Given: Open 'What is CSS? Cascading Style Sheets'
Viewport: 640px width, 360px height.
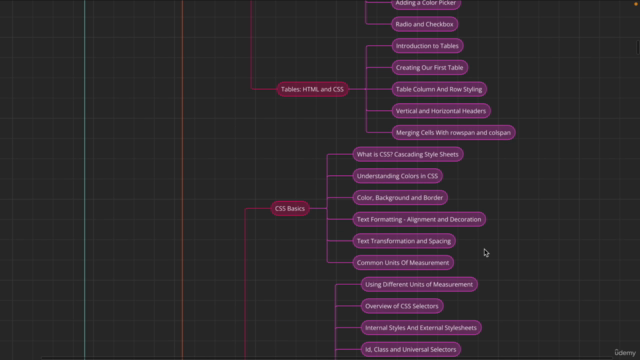Looking at the screenshot, I should click(408, 154).
